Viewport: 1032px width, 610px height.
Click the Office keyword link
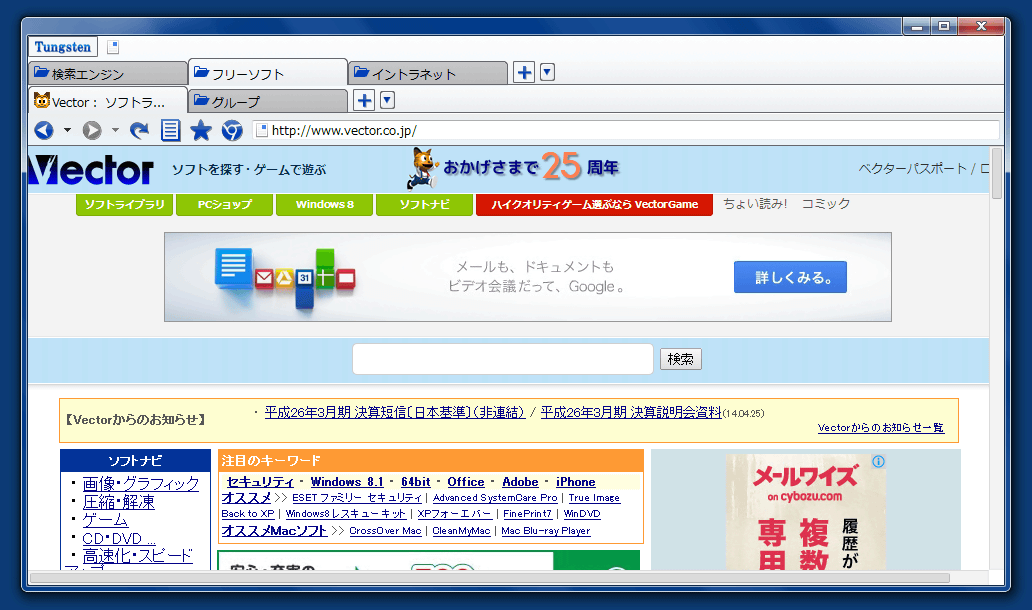click(x=466, y=482)
